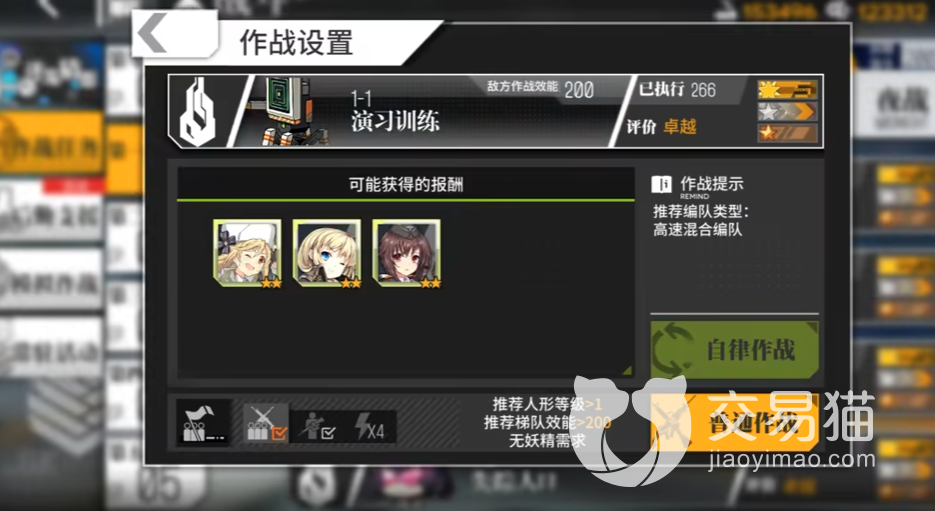Go back using the arrow beside 作战设置
Screen dimensions: 935x511
(x=153, y=33)
